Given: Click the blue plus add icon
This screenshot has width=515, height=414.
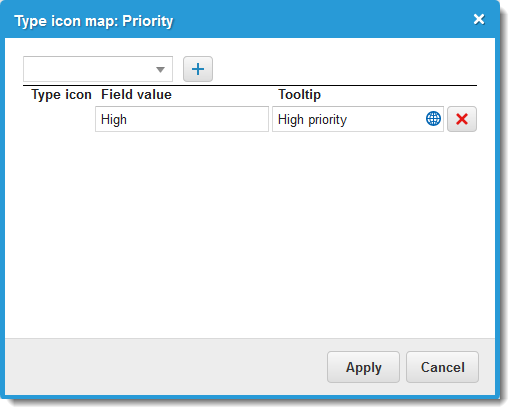Looking at the screenshot, I should point(198,69).
